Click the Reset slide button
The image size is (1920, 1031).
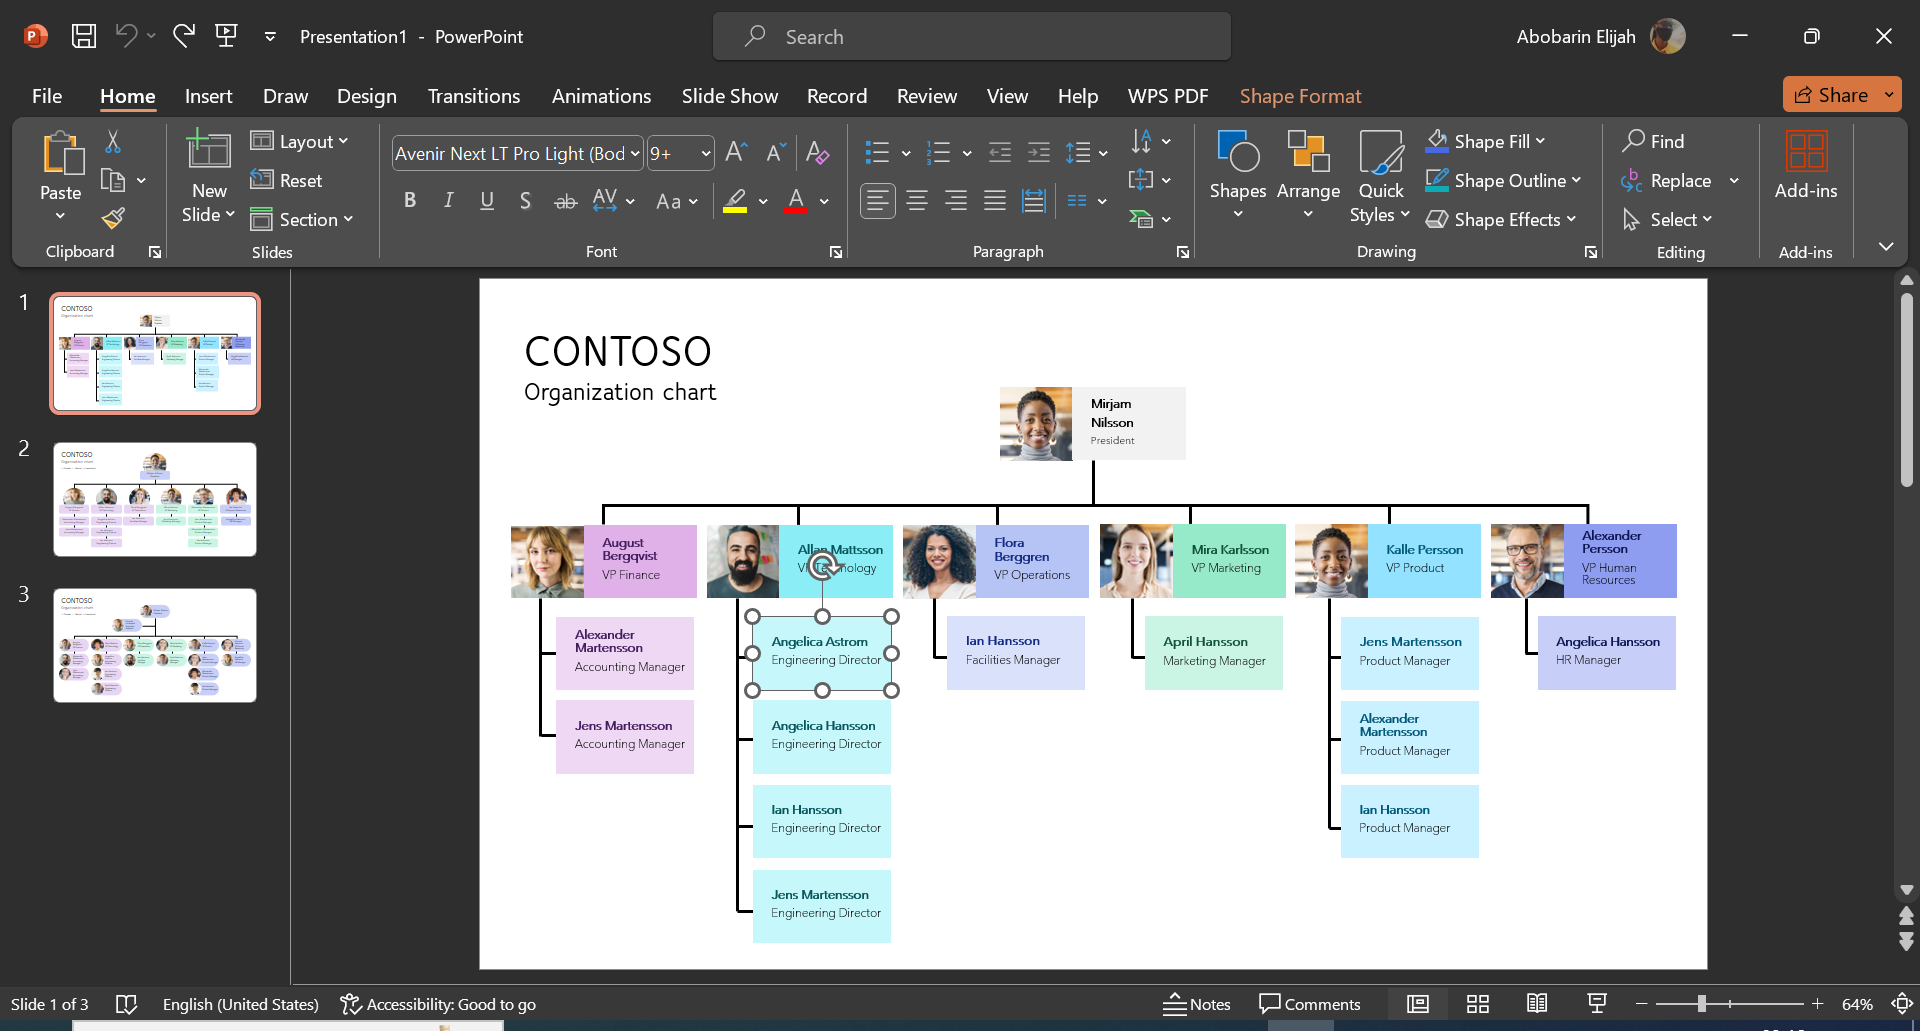click(x=287, y=181)
